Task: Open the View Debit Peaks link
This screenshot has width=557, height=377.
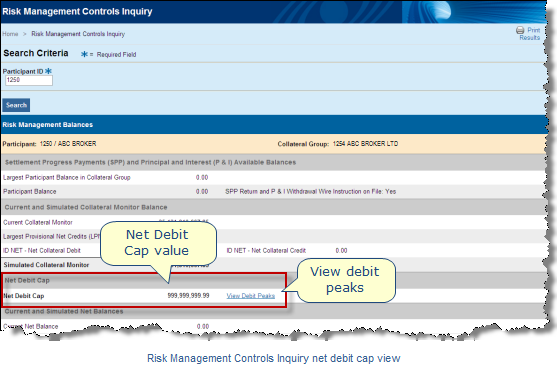Action: point(251,296)
